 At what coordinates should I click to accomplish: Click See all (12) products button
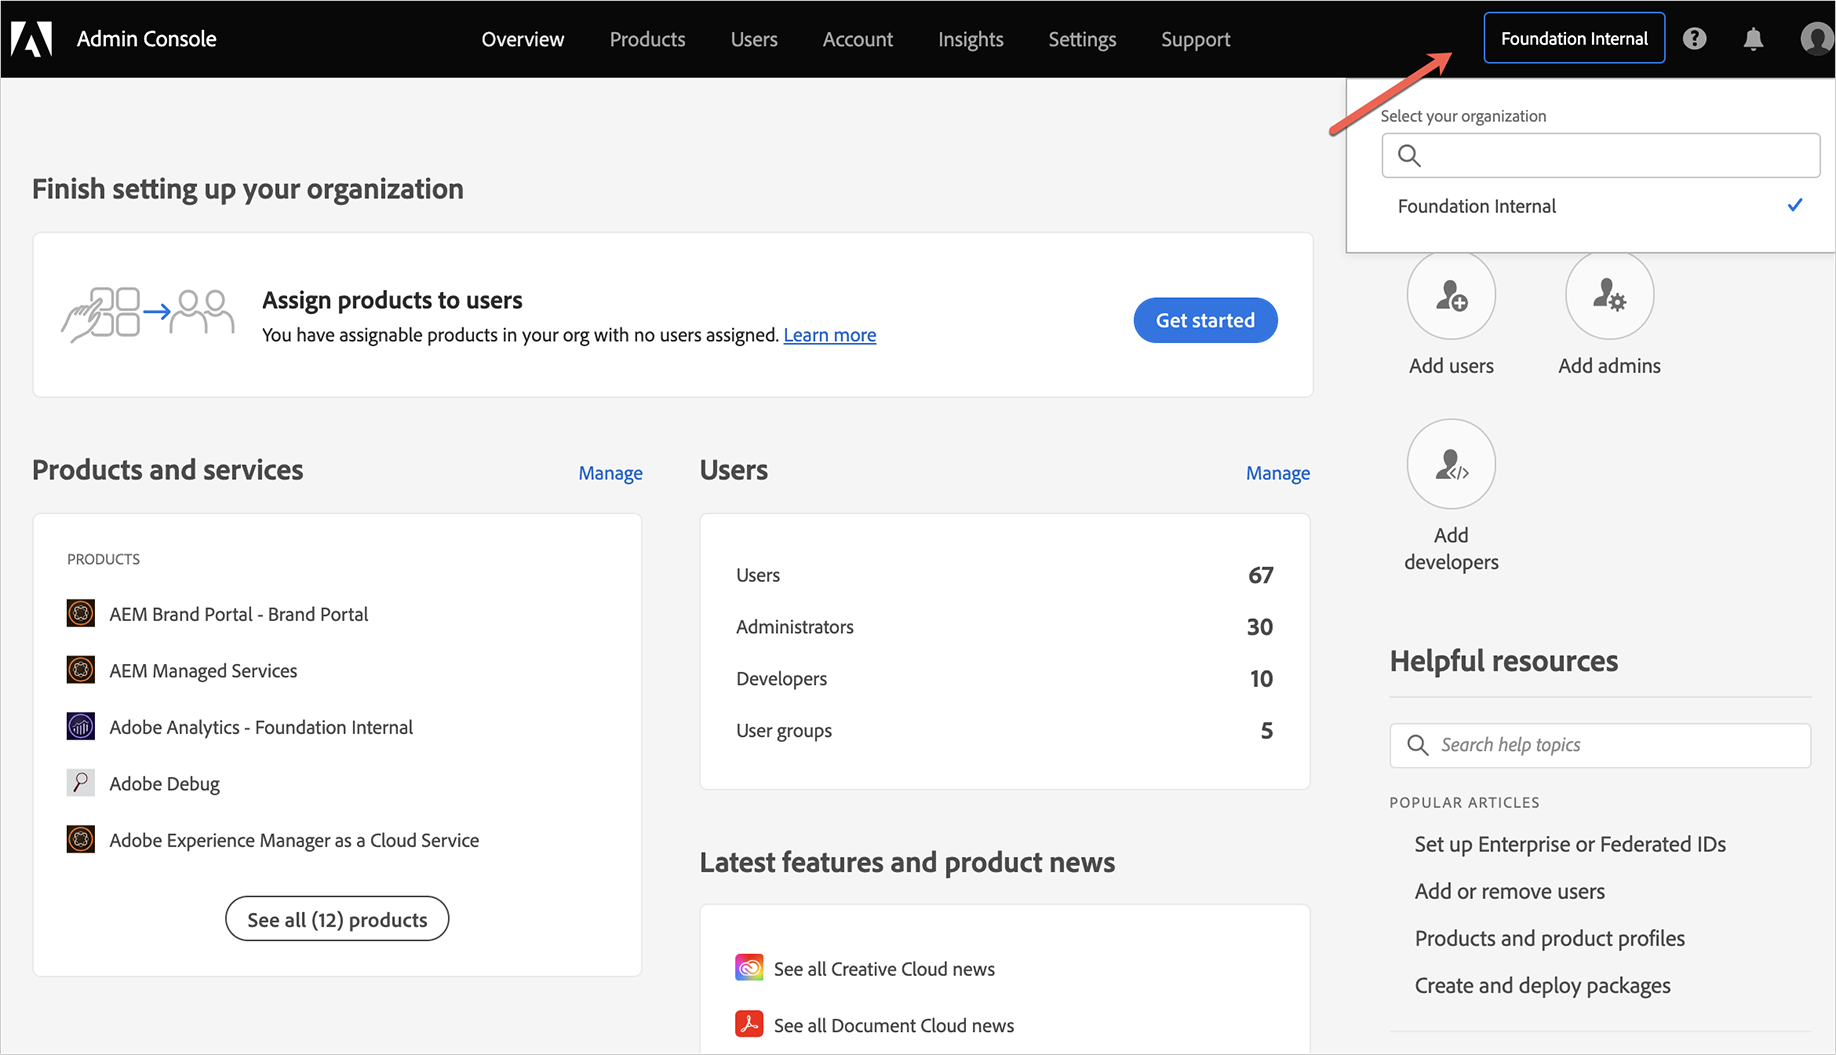coord(337,919)
